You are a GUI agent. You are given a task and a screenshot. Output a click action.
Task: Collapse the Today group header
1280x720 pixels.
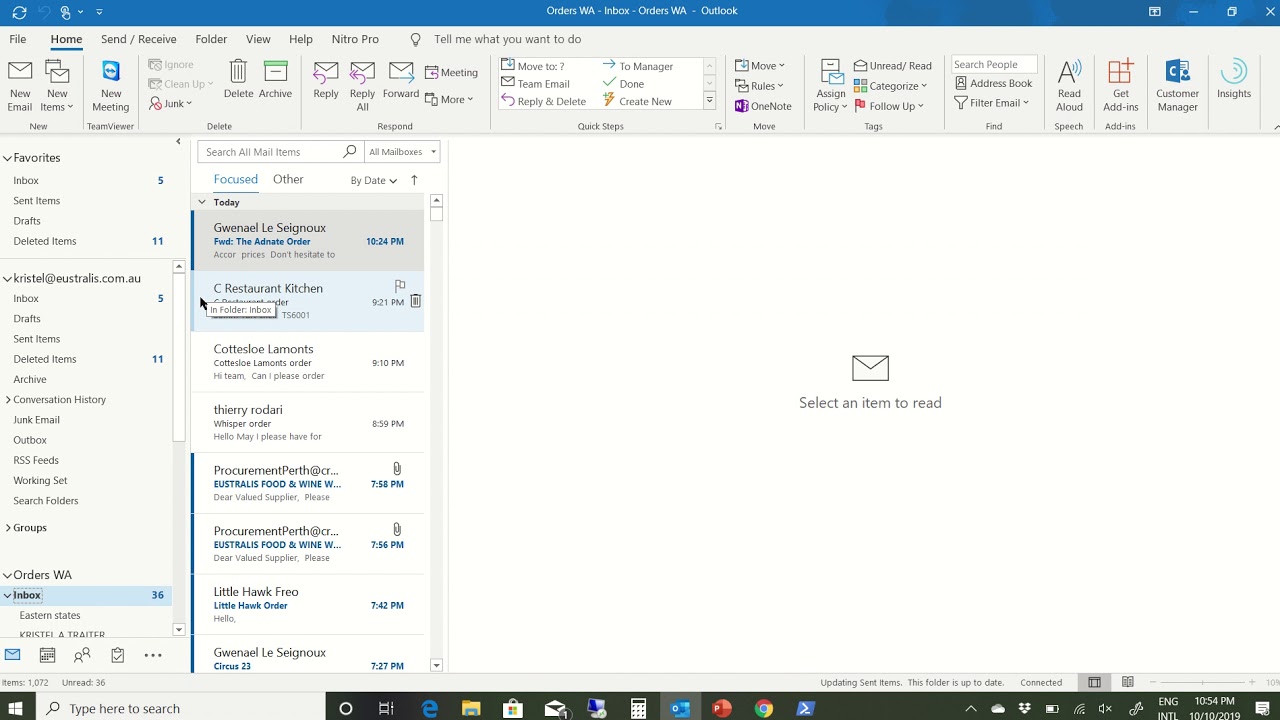(x=202, y=202)
